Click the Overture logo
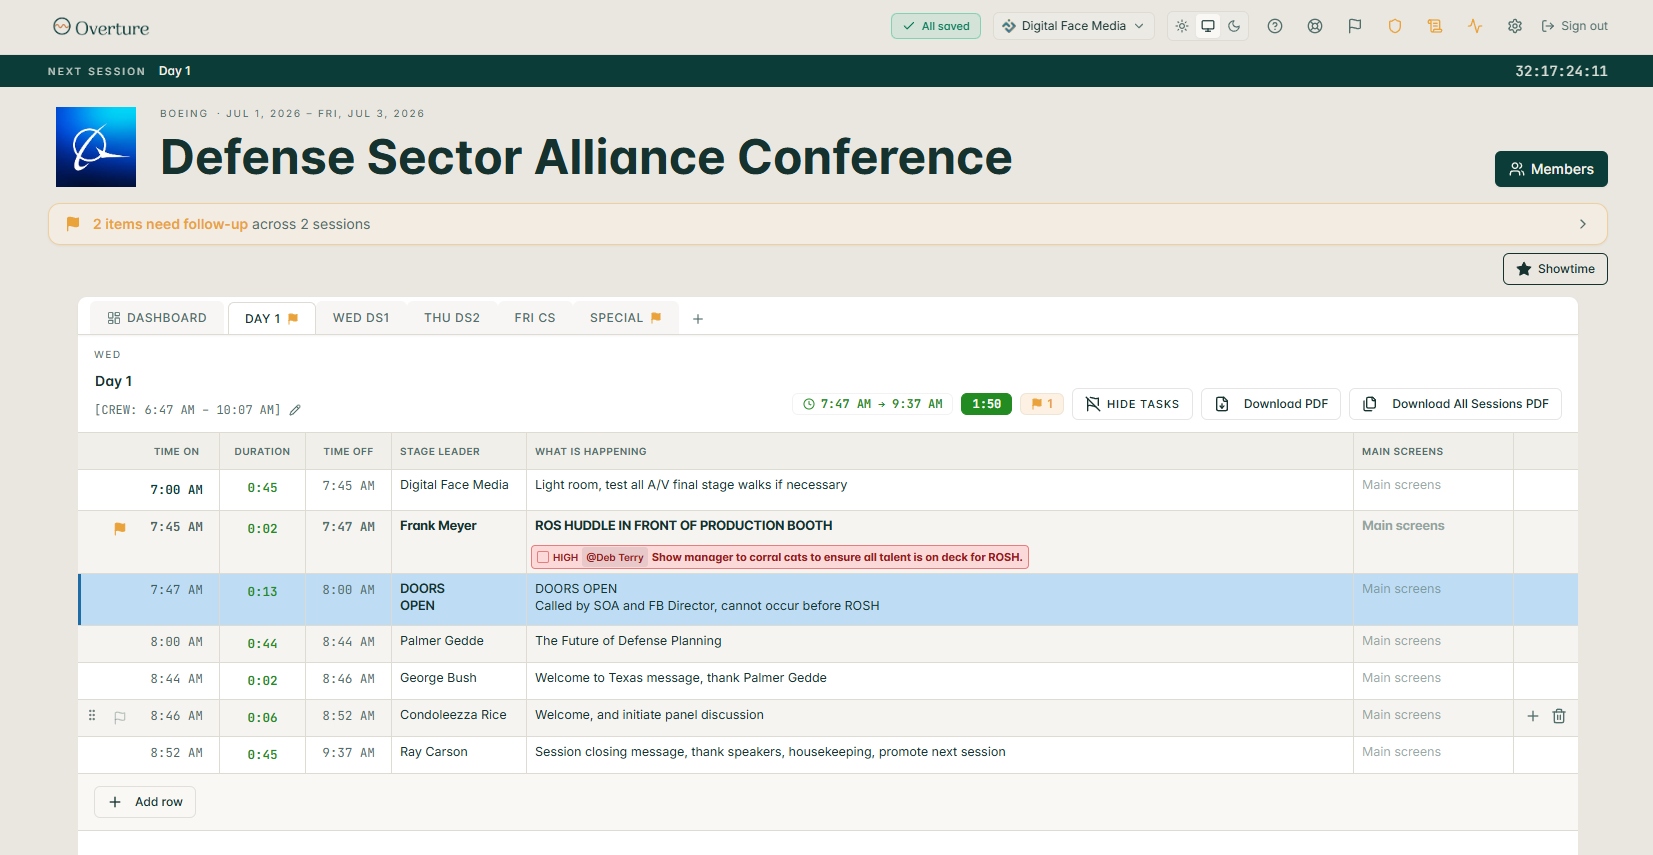The image size is (1653, 855). [x=101, y=27]
